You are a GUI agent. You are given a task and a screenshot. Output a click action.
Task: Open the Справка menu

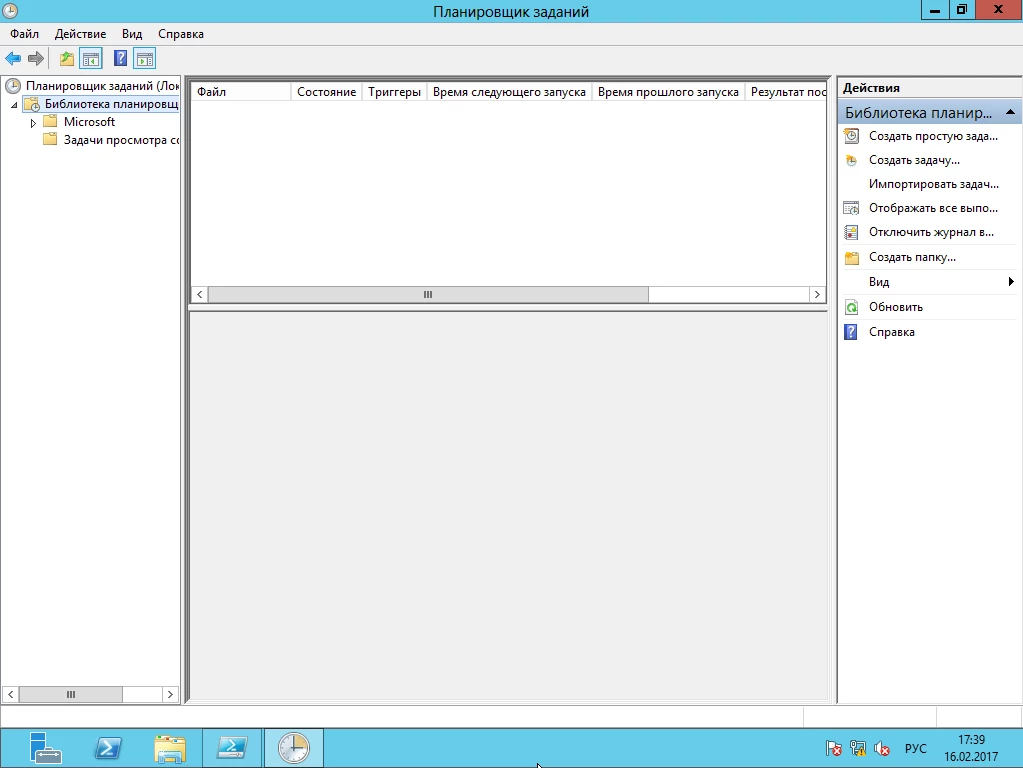[x=180, y=34]
